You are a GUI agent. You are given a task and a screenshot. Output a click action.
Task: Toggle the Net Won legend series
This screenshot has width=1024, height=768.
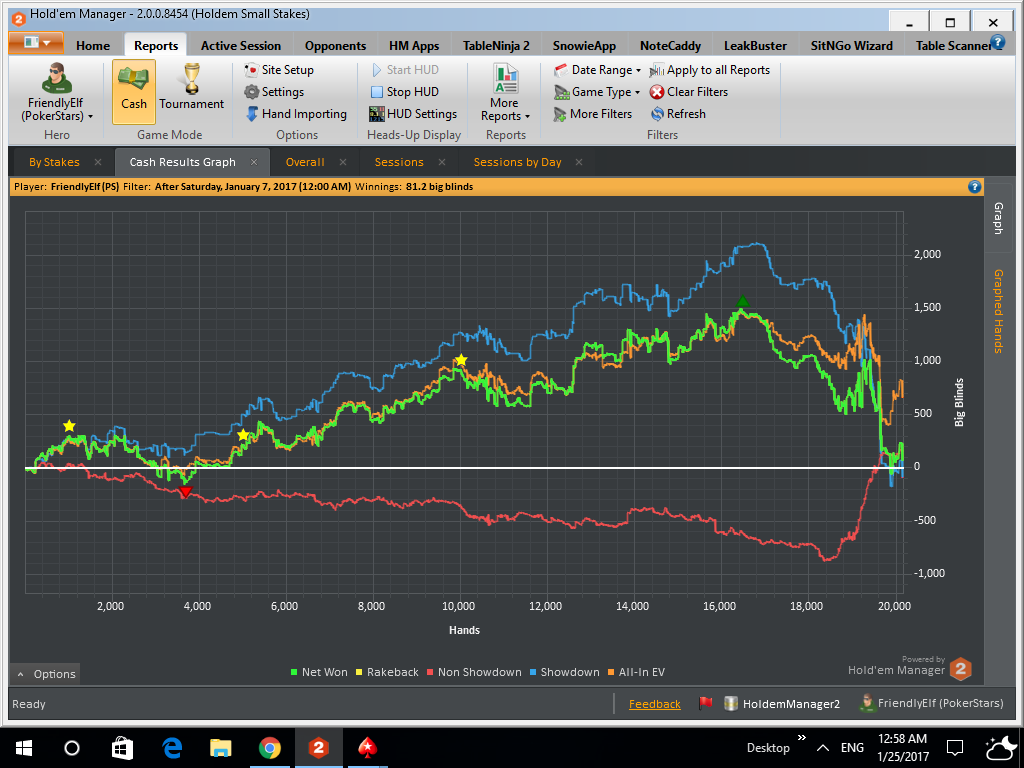(319, 672)
